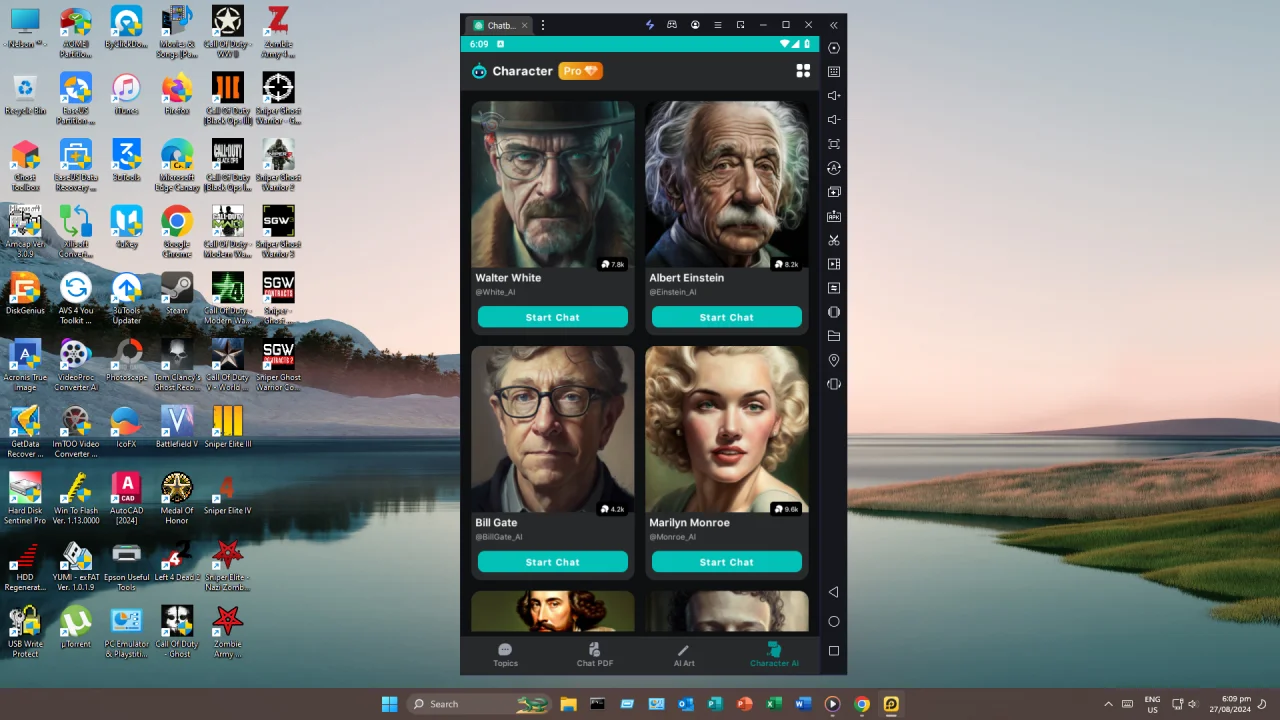Open Walter White portrait thumbnail

552,185
